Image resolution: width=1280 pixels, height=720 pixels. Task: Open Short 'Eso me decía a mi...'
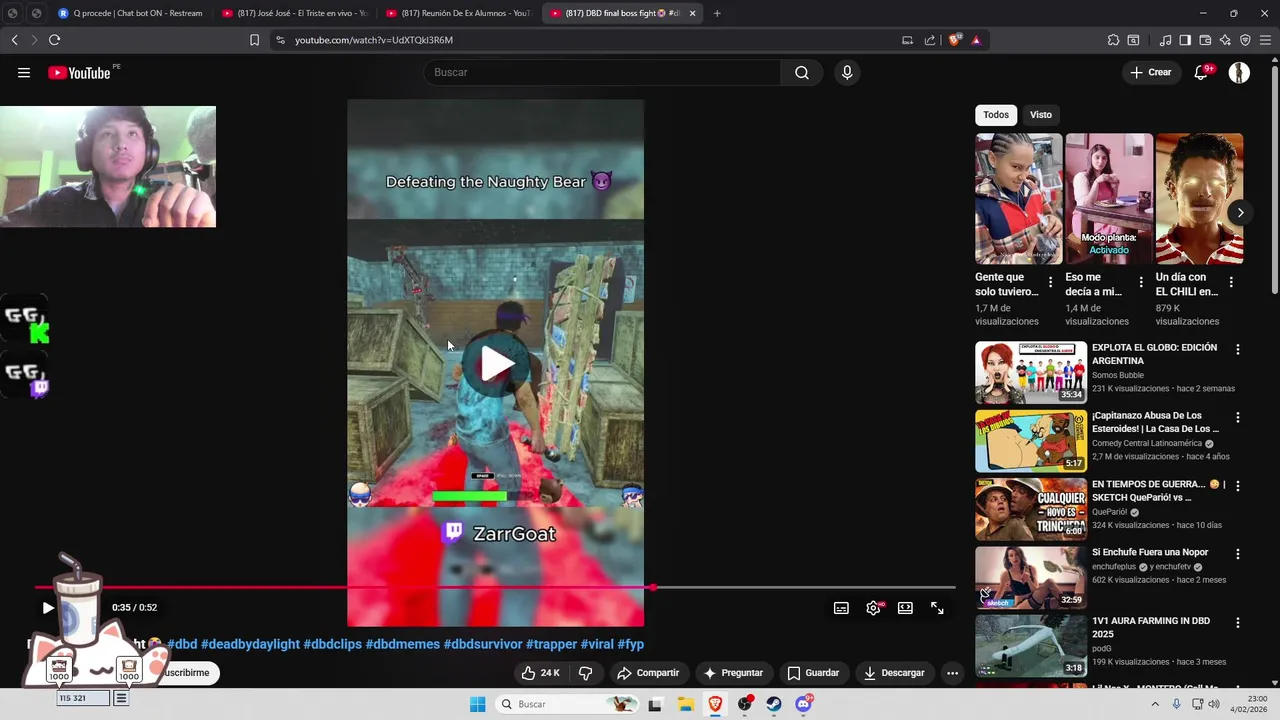1109,199
